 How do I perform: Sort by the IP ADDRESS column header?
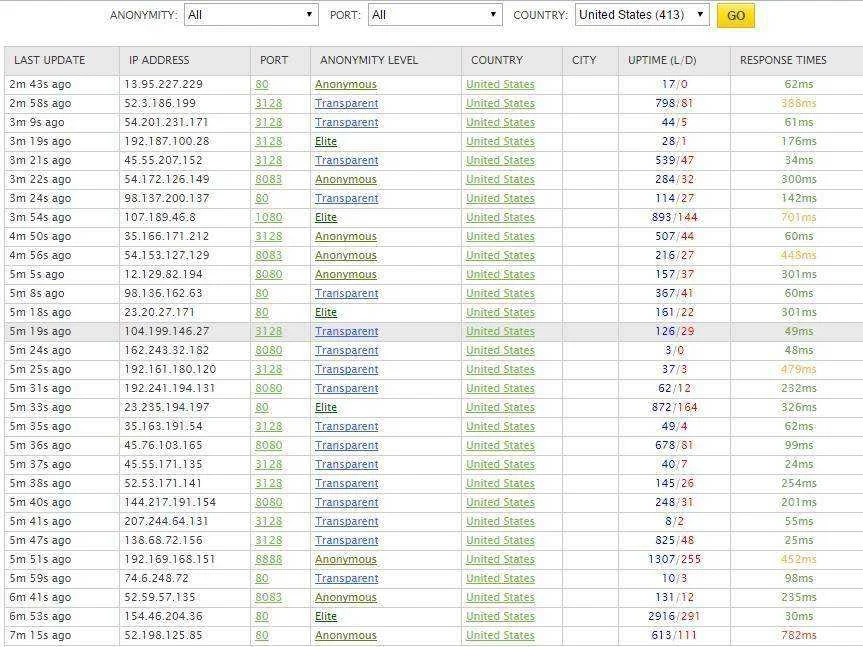(159, 60)
